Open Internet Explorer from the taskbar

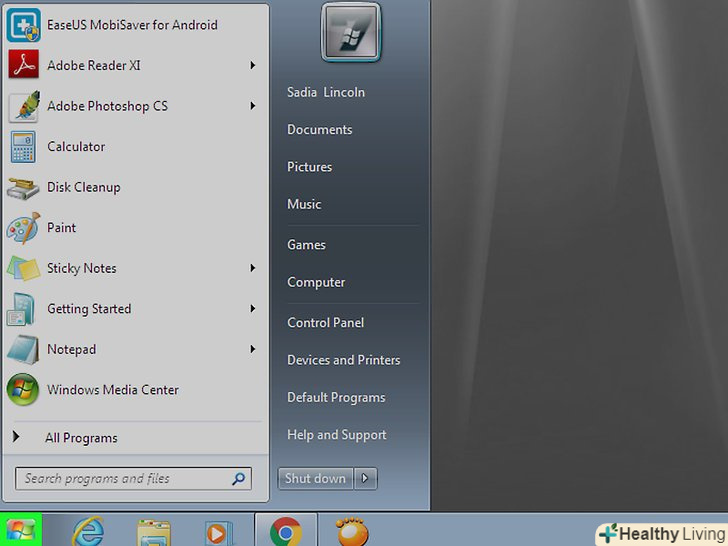coord(87,531)
